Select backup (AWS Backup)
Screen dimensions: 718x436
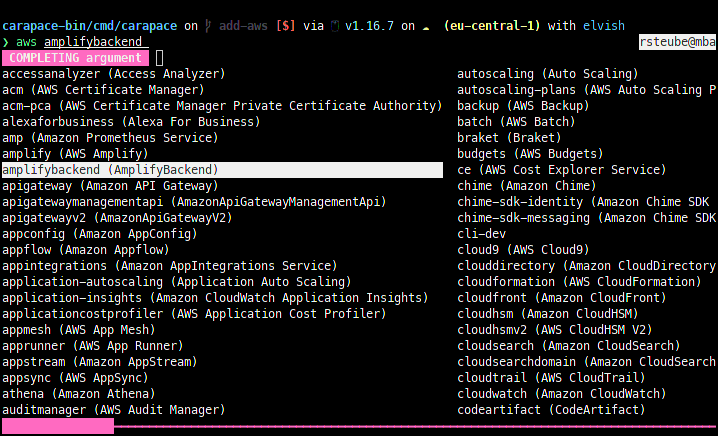[x=523, y=106]
